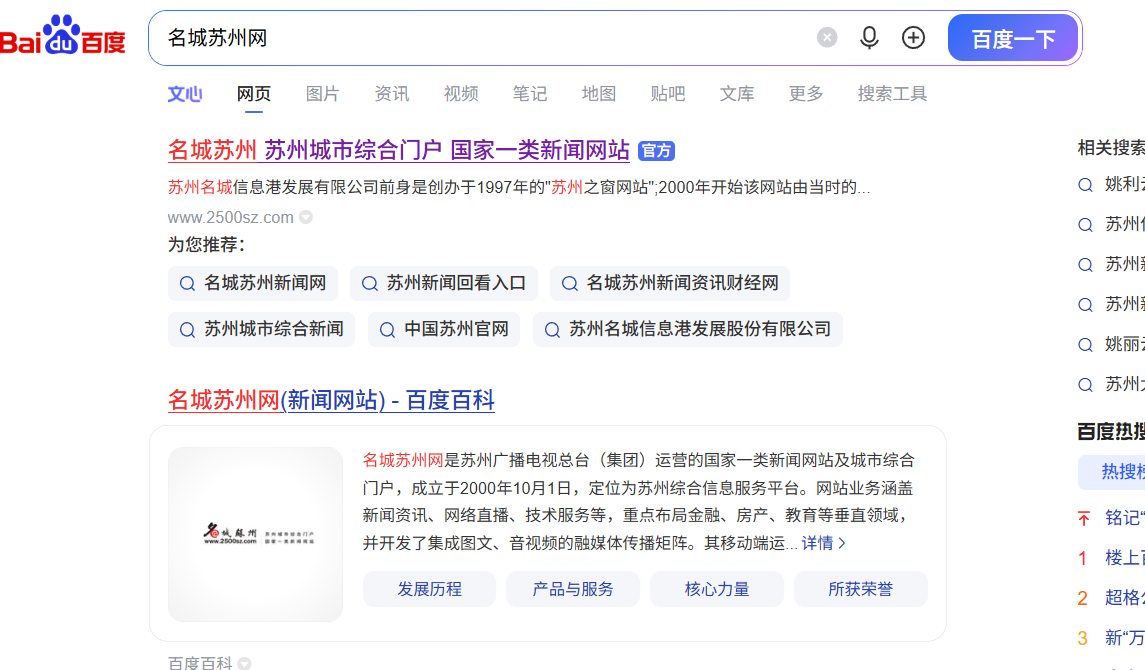The image size is (1145, 670).
Task: Pick suggestion 苏州城市综合新闻
Action: click(261, 329)
